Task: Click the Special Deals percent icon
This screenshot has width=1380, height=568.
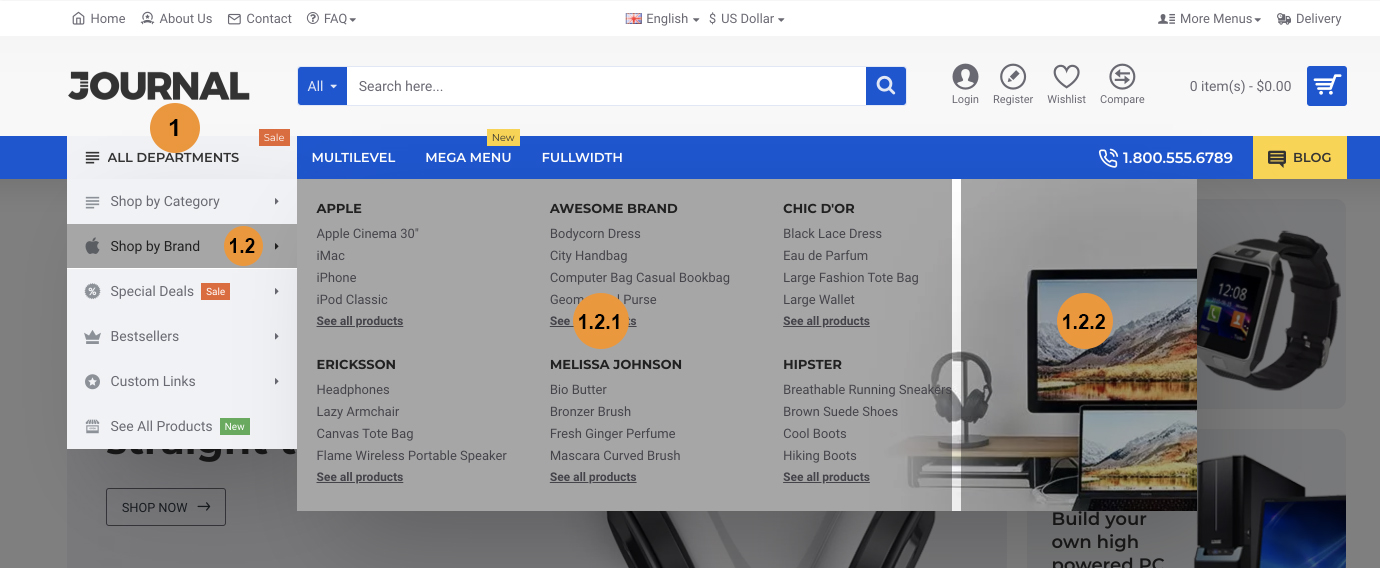Action: point(92,291)
